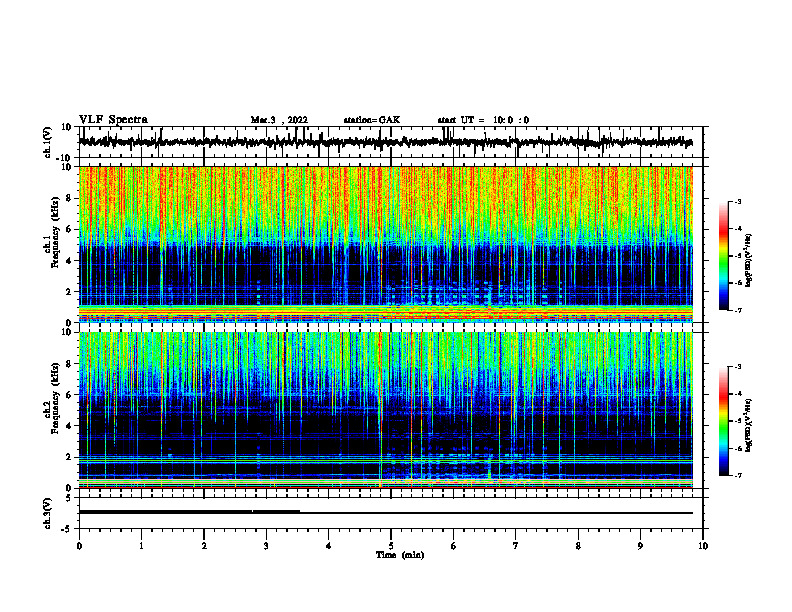Click the time axis tick label '5'

pos(391,546)
